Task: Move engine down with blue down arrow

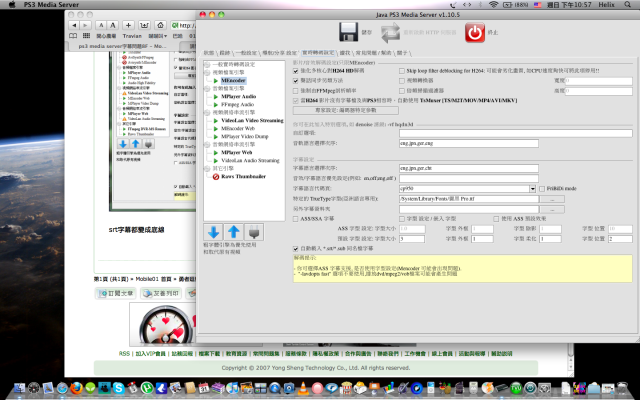Action: point(213,232)
